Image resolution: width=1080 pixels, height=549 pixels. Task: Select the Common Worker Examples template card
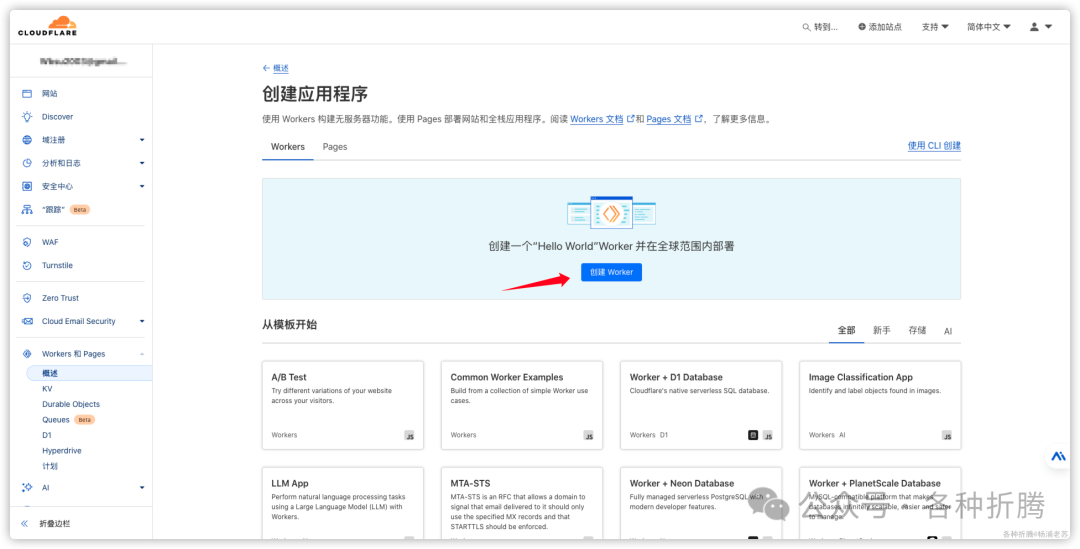click(521, 405)
